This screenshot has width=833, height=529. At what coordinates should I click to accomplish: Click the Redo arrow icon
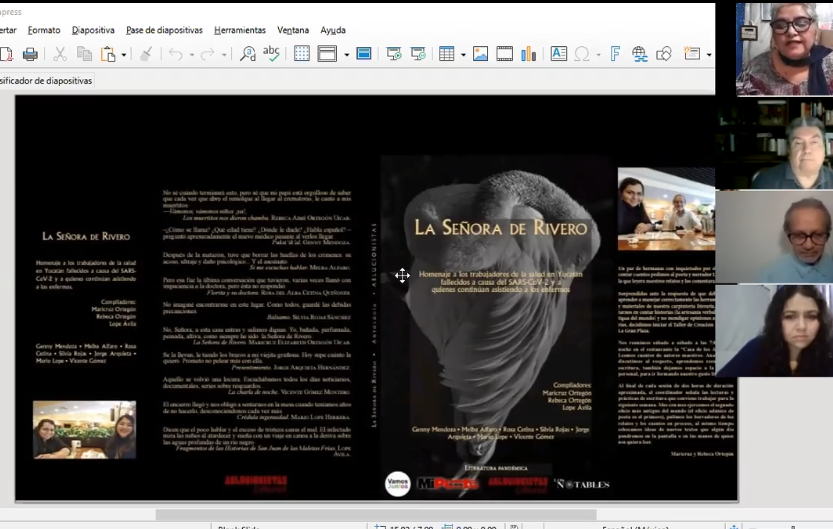[208, 54]
